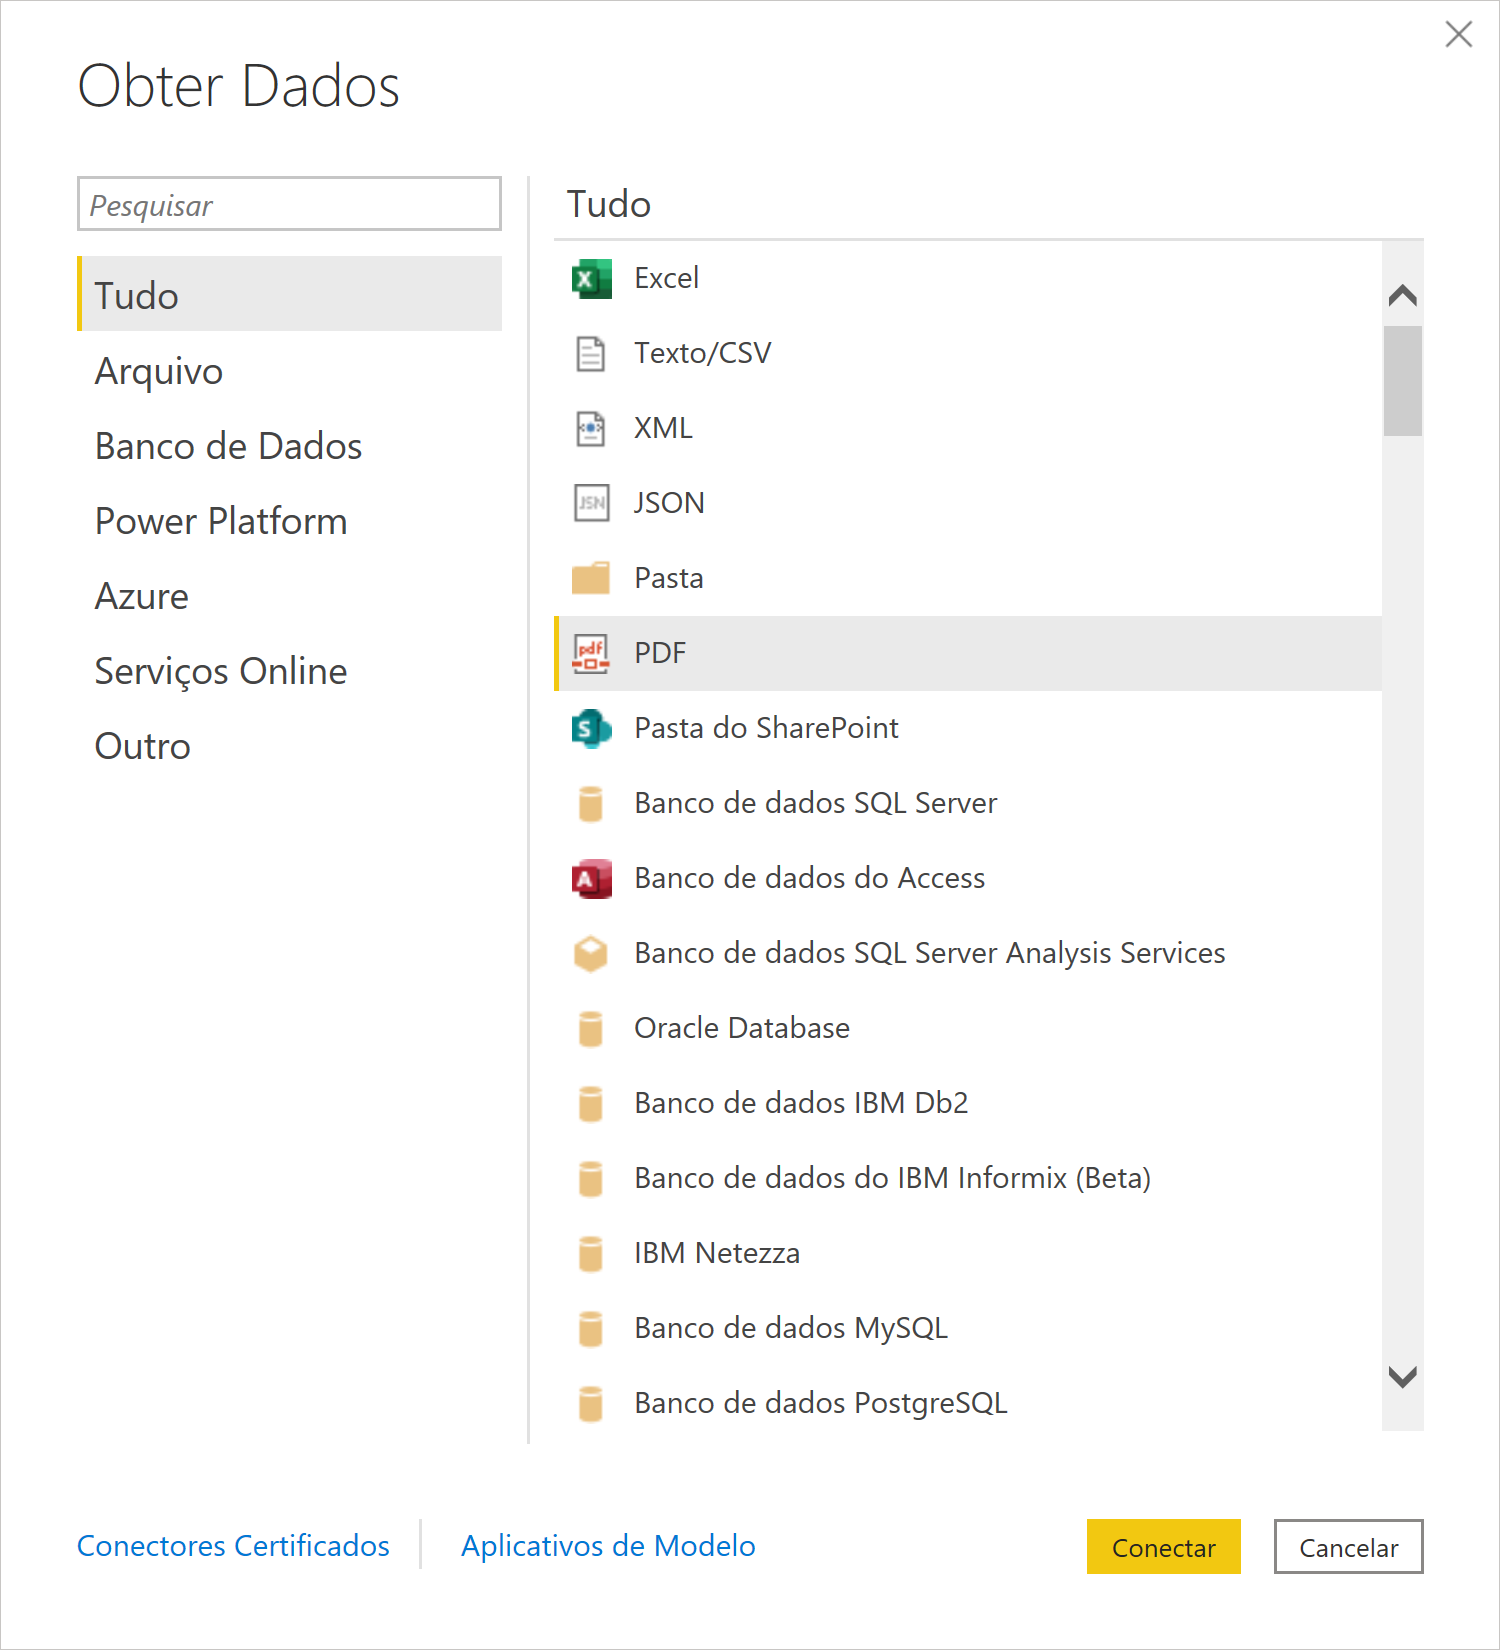The image size is (1500, 1650).
Task: Click the connector list scrollbar thumb
Action: (x=1403, y=381)
